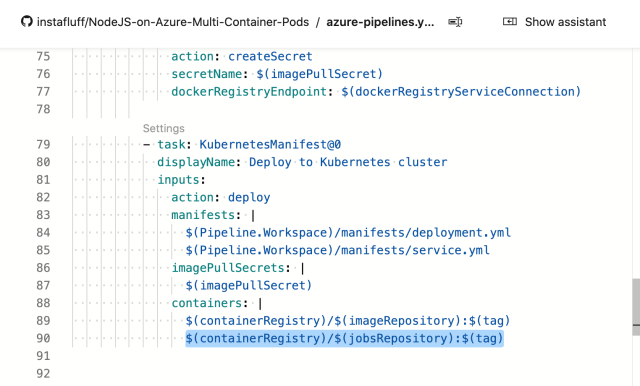Click the highlighted jobsRepository container line
This screenshot has width=640, height=386.
[x=344, y=338]
